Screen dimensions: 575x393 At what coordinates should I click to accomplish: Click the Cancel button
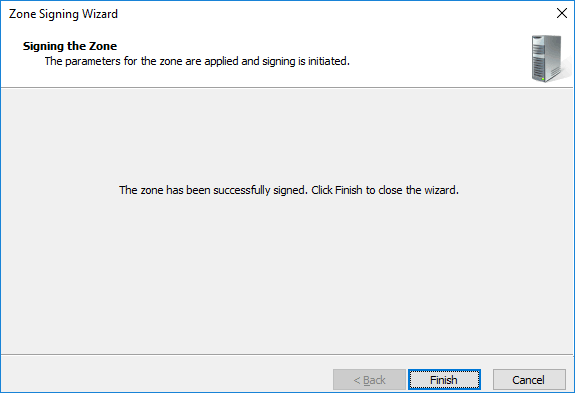tap(529, 379)
